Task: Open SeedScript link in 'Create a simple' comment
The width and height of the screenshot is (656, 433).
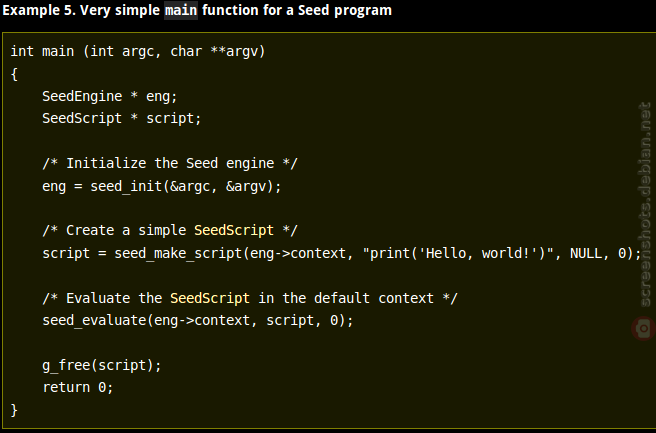Action: tap(234, 231)
